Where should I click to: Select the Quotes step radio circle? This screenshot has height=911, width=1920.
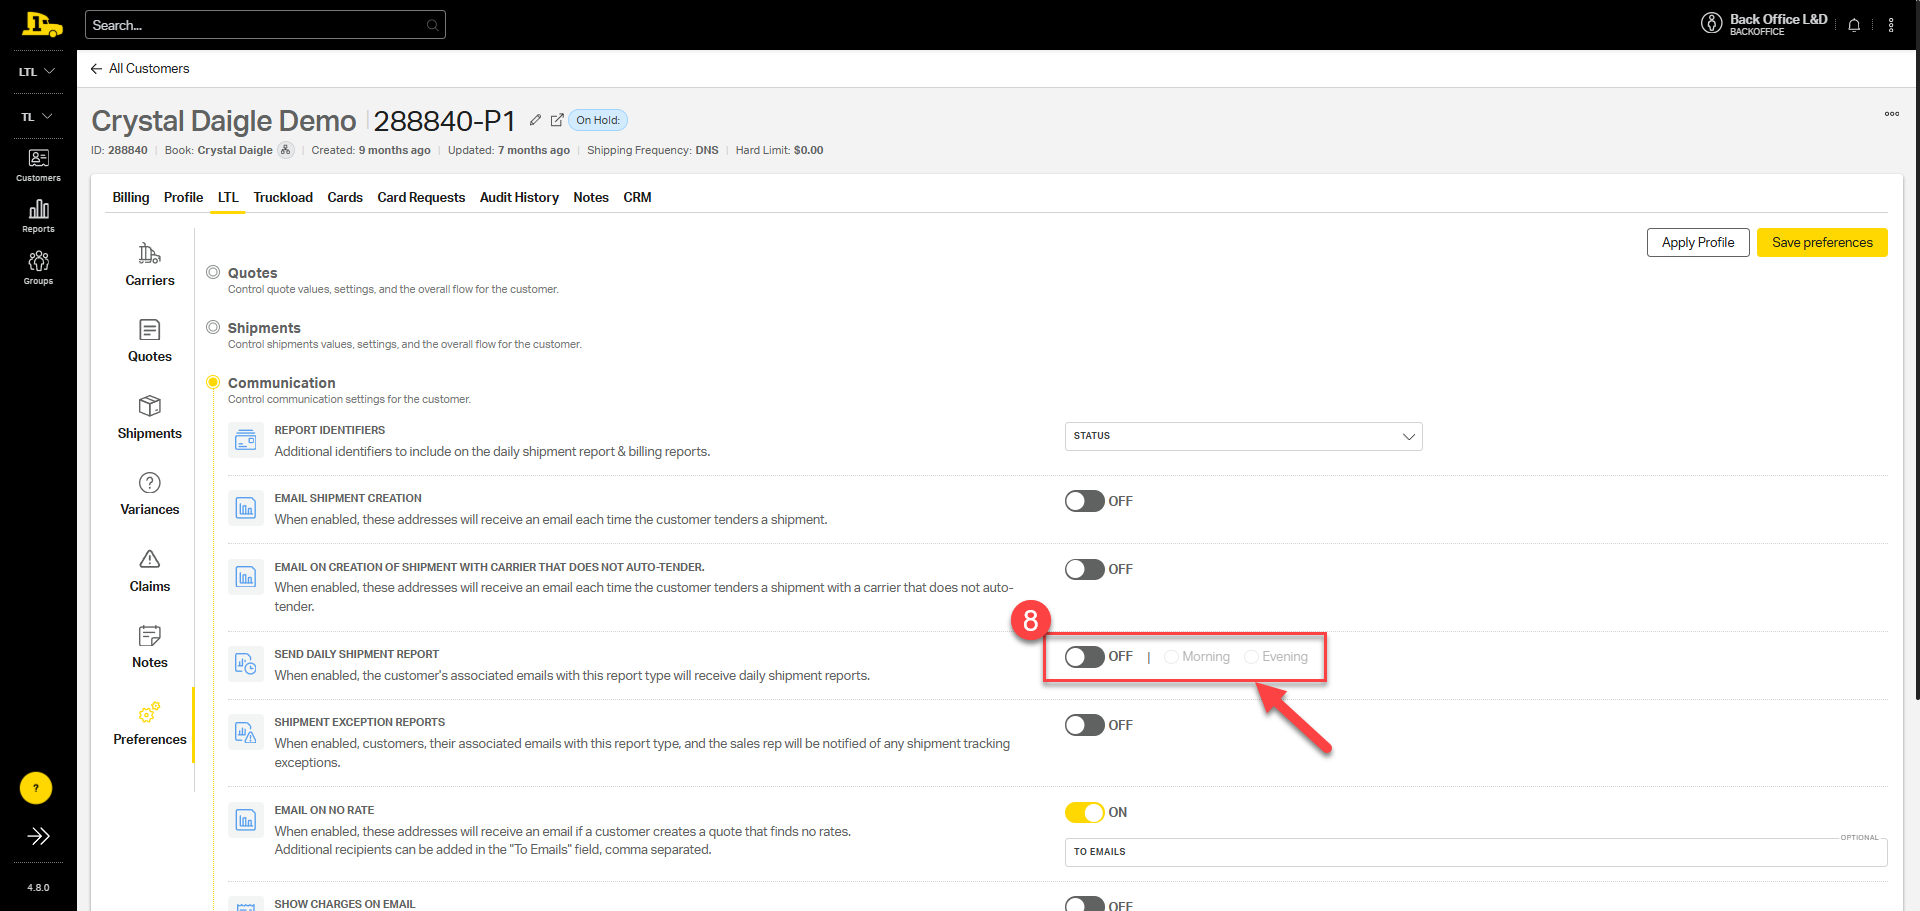[213, 272]
